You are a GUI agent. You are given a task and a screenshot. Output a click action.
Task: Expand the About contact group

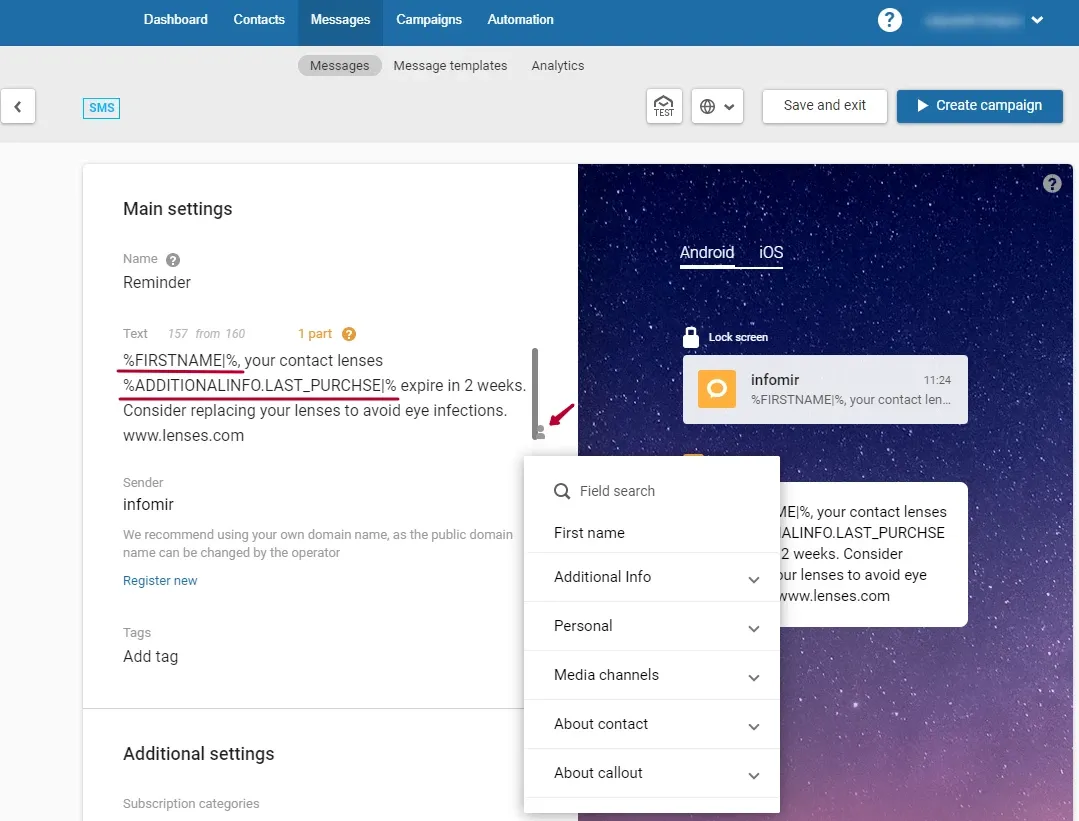tap(753, 726)
